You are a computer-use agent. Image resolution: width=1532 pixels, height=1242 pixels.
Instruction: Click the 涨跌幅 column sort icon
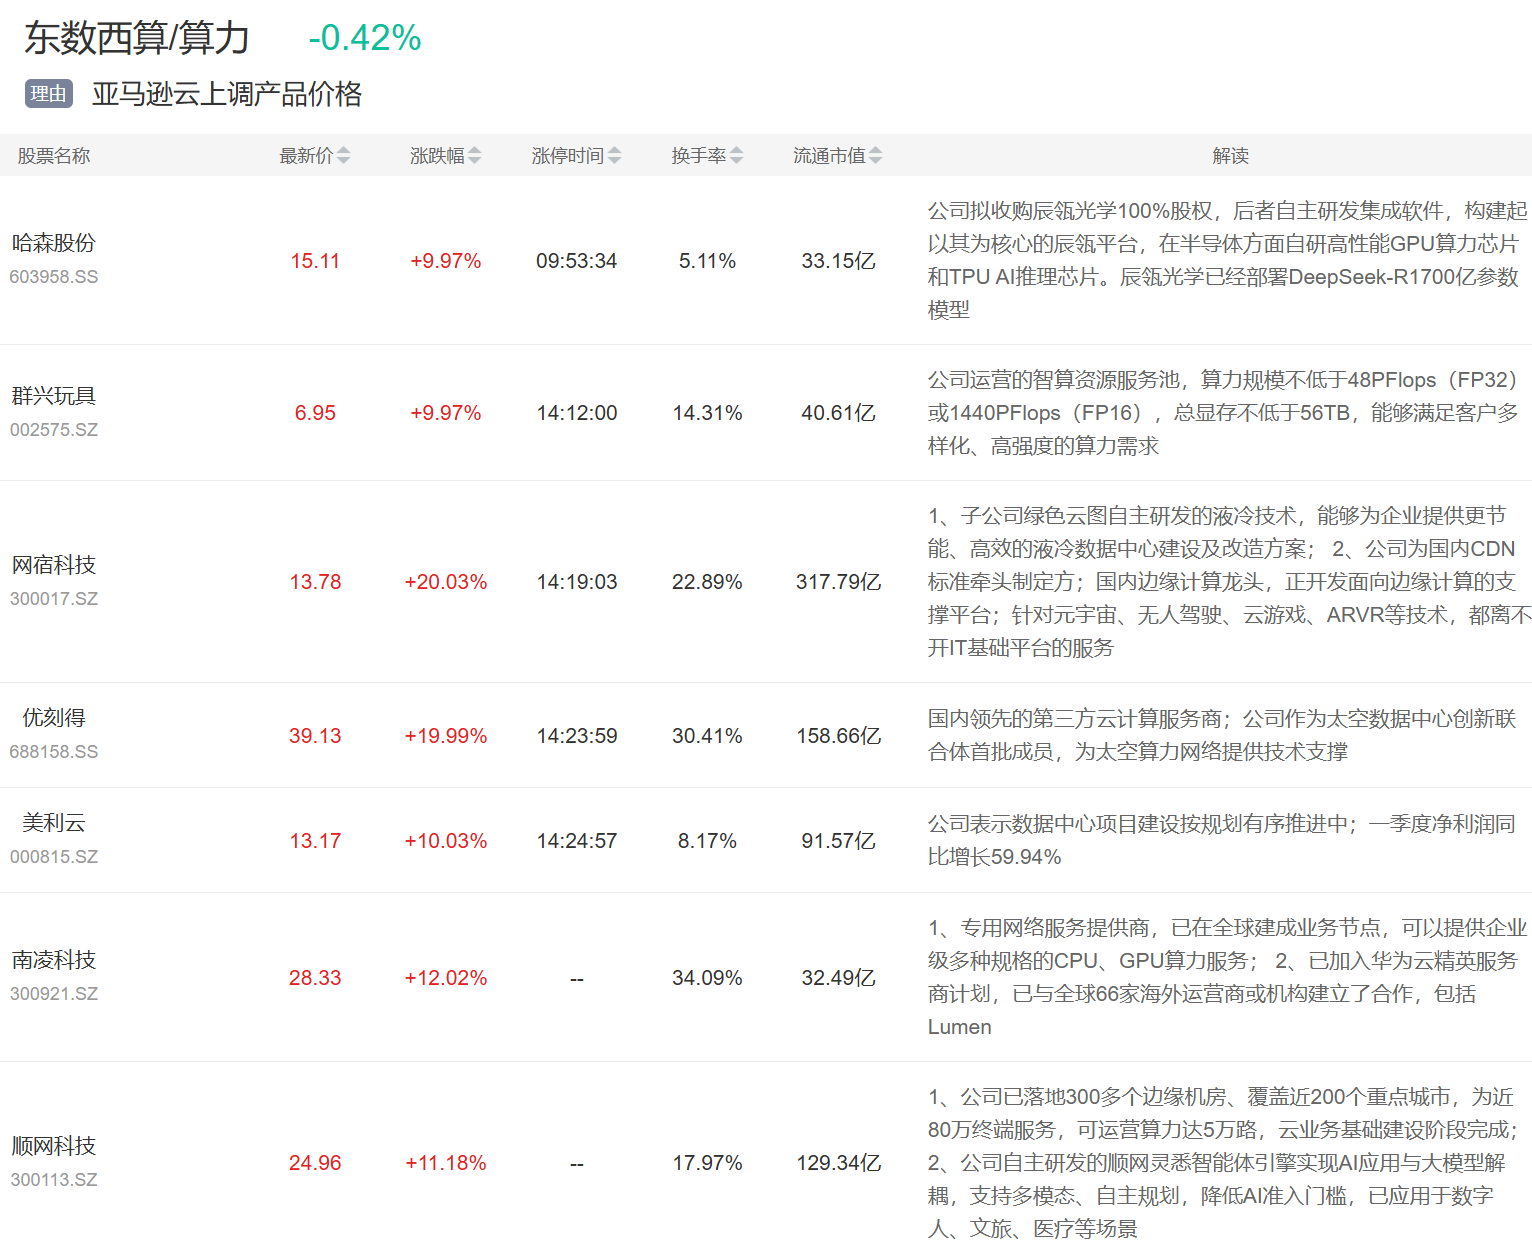474,156
